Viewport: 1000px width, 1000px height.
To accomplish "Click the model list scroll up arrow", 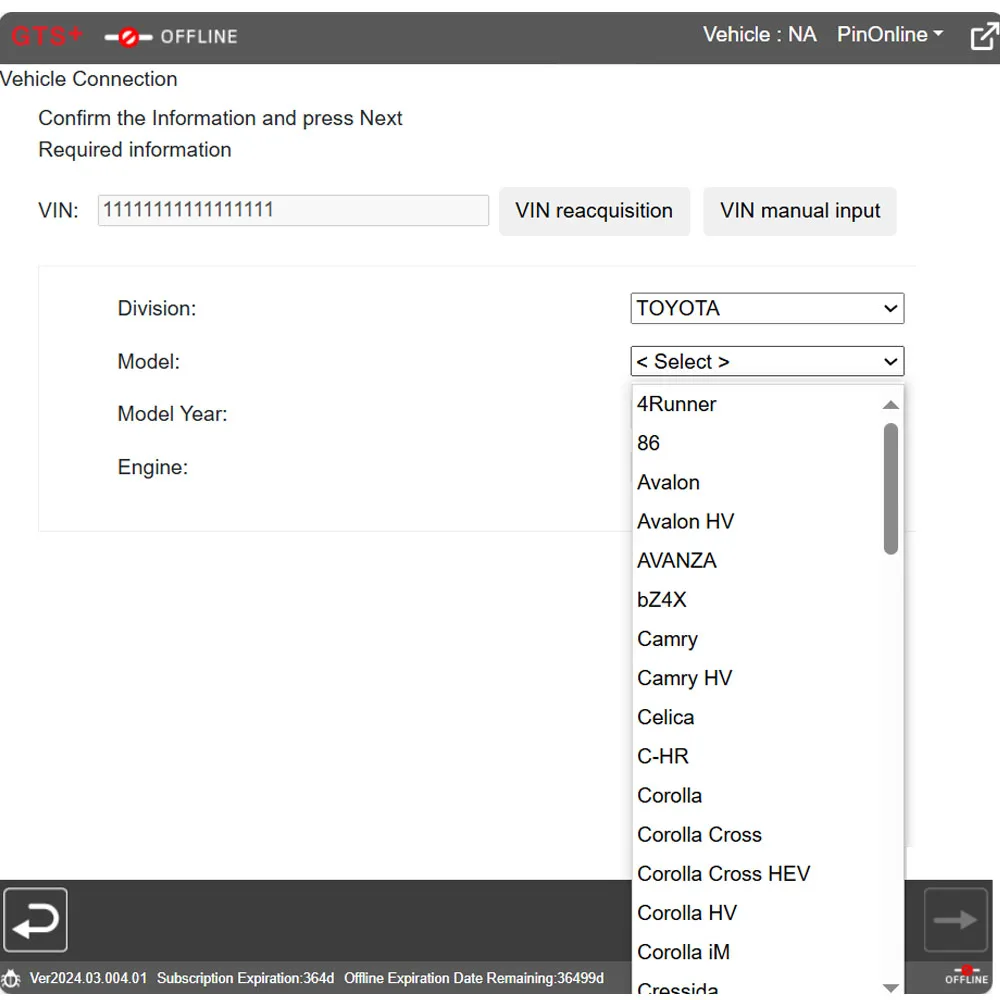I will pos(891,405).
